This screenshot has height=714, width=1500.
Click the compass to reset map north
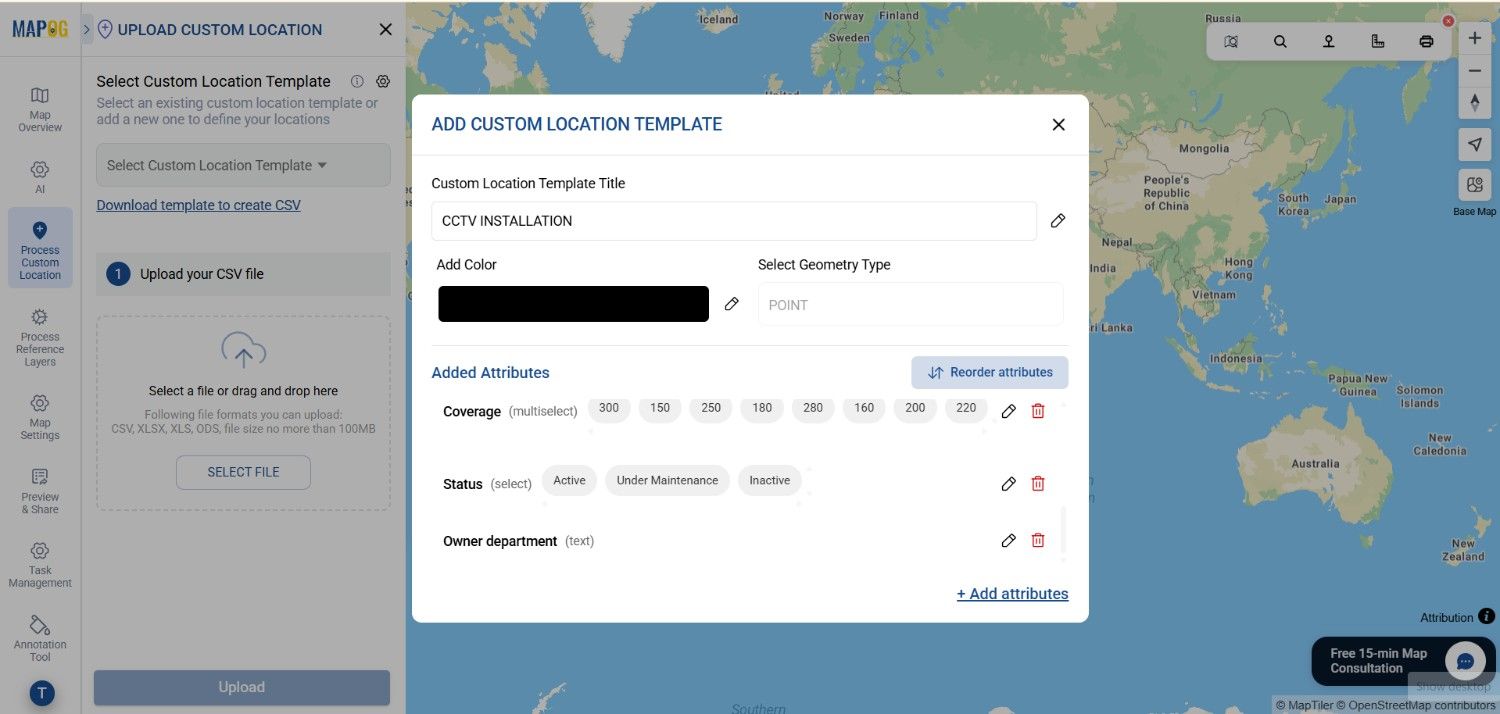pyautogui.click(x=1475, y=102)
